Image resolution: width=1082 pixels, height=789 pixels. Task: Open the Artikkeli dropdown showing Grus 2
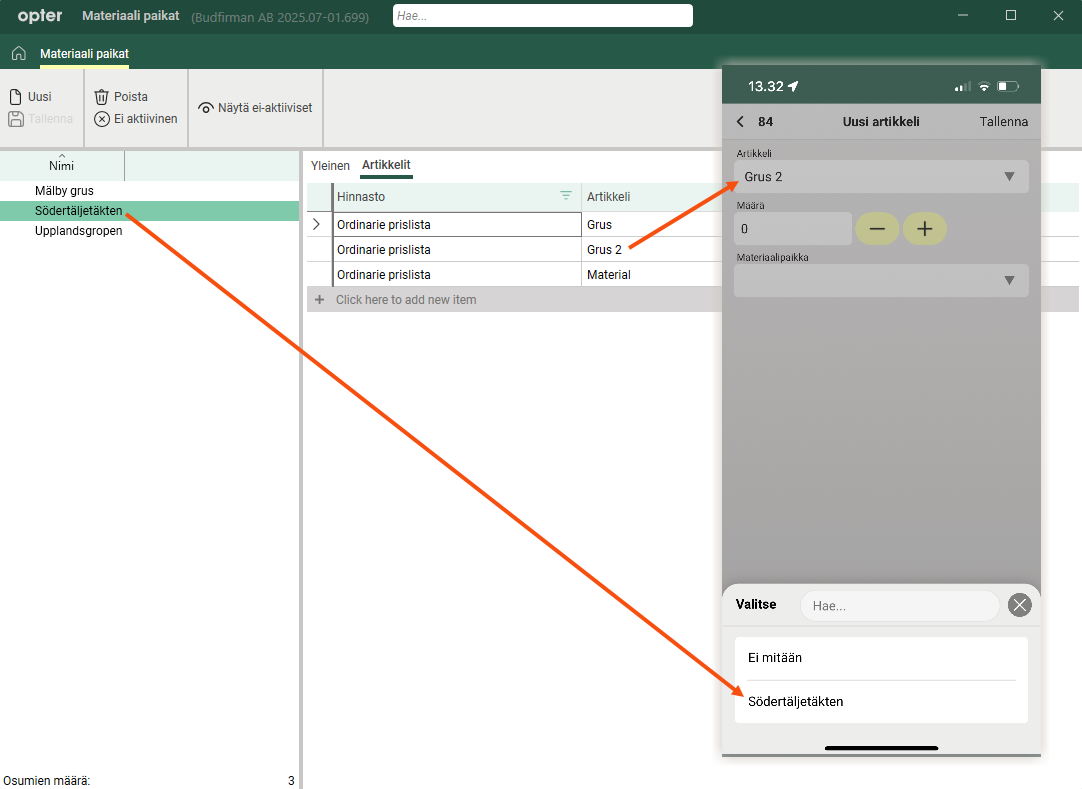coord(880,177)
